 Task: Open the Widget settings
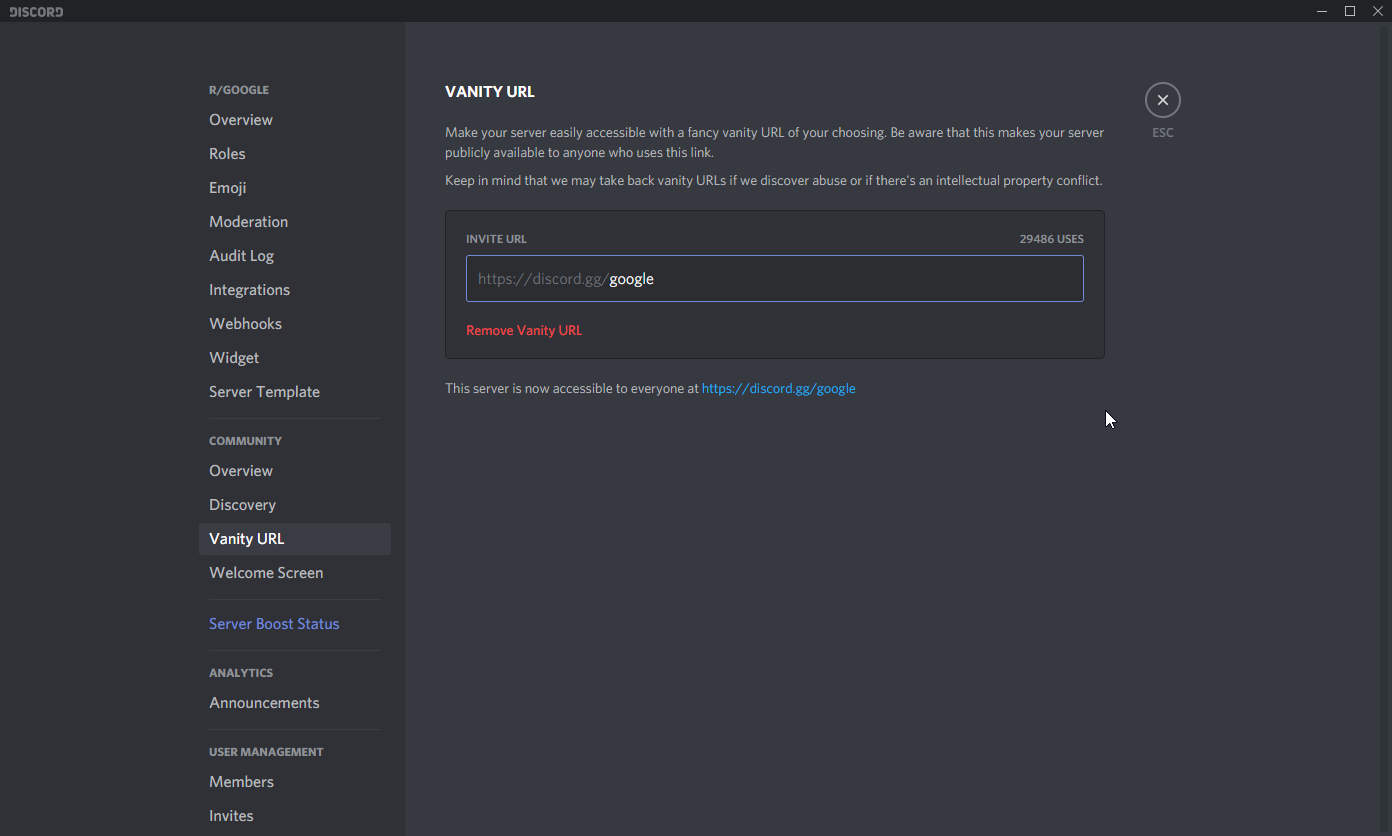point(234,358)
